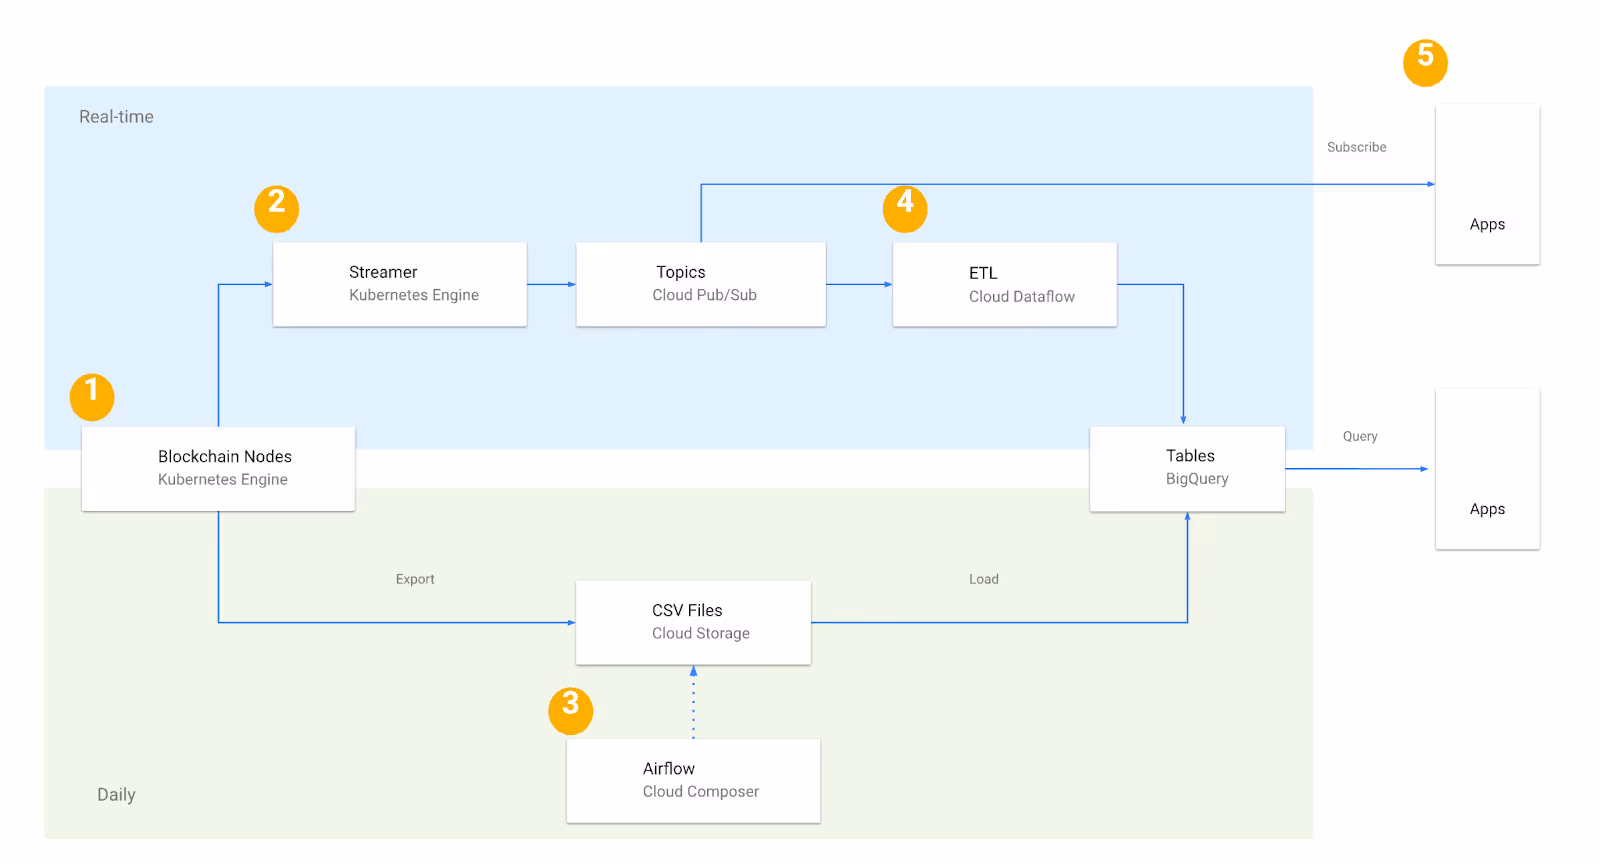Click the Apps box next to Query

(1487, 469)
